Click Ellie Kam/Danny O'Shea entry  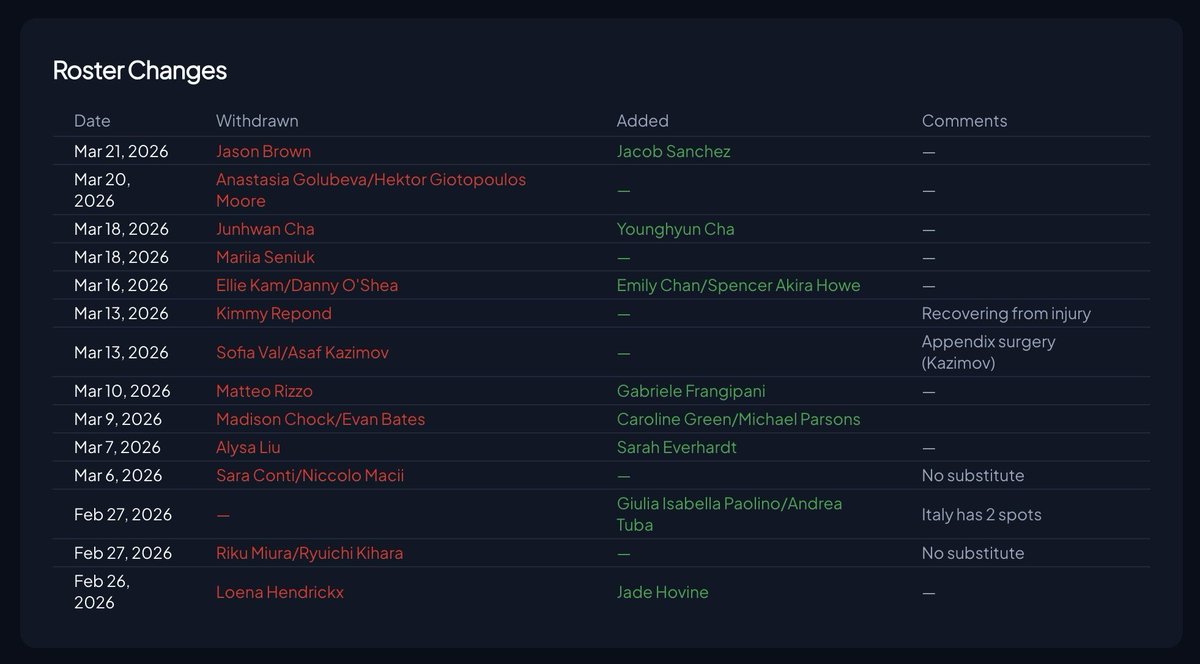(x=307, y=285)
